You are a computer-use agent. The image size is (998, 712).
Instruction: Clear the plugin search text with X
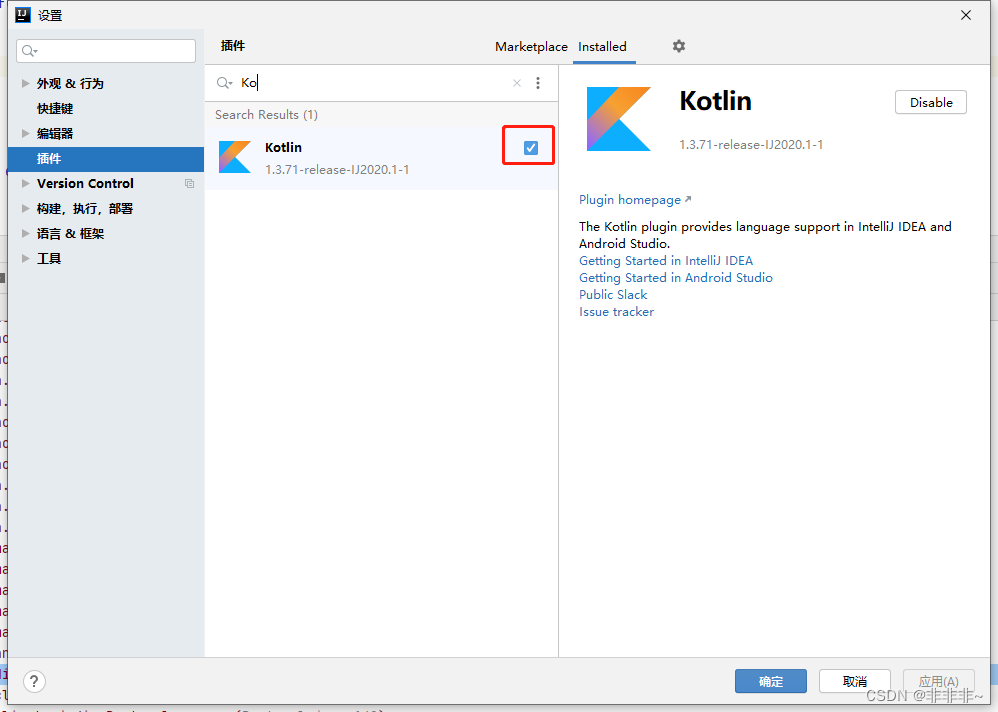[x=517, y=83]
